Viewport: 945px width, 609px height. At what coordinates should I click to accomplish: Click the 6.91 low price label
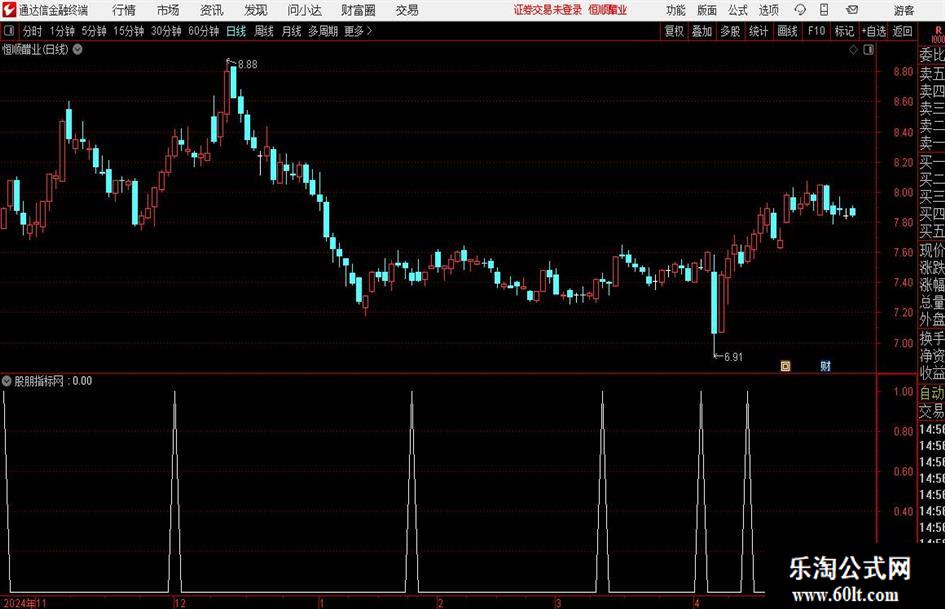pos(733,357)
